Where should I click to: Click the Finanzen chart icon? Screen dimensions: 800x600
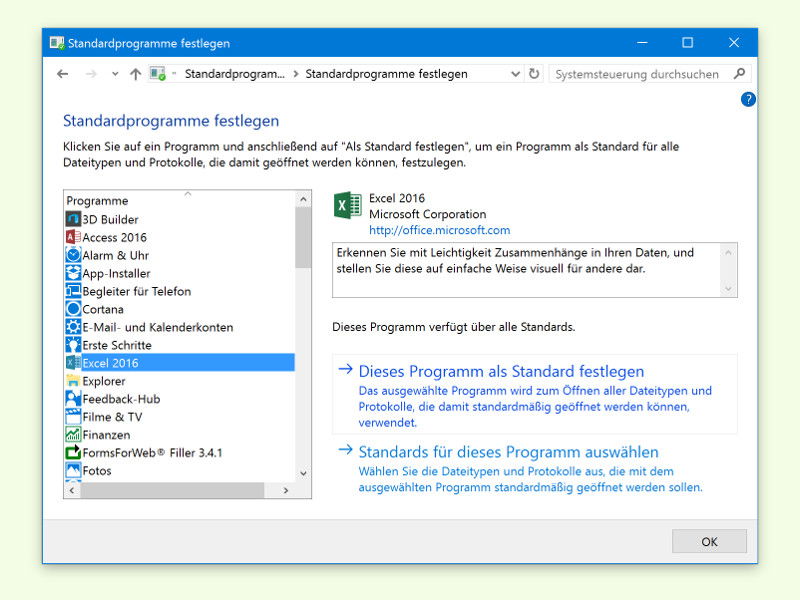pos(73,435)
